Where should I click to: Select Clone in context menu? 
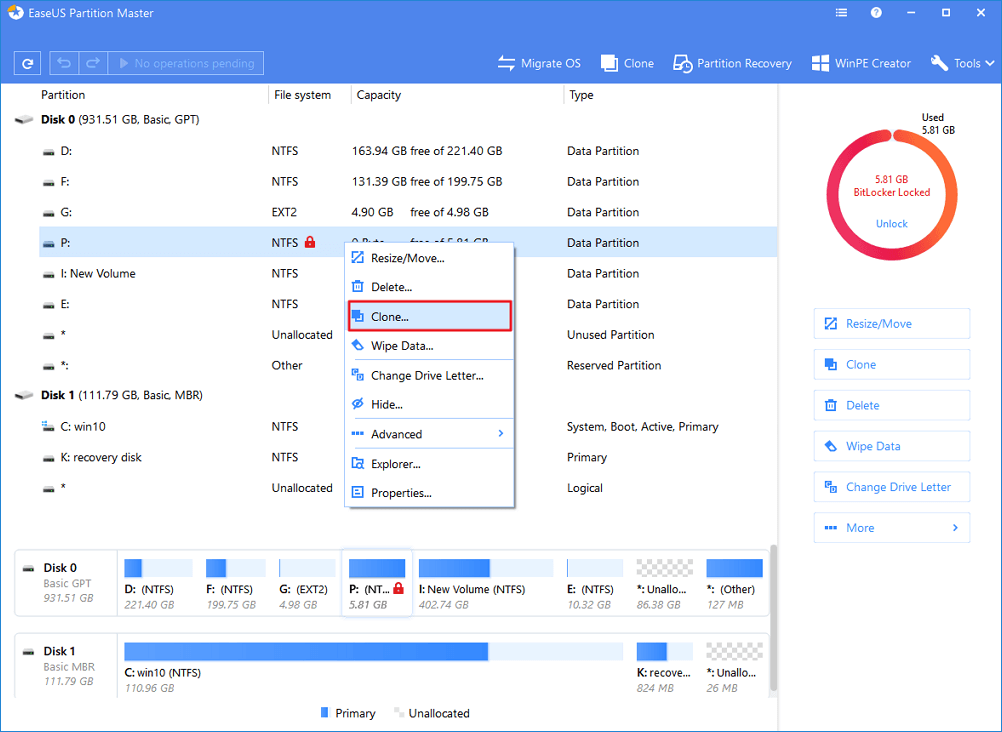[429, 316]
